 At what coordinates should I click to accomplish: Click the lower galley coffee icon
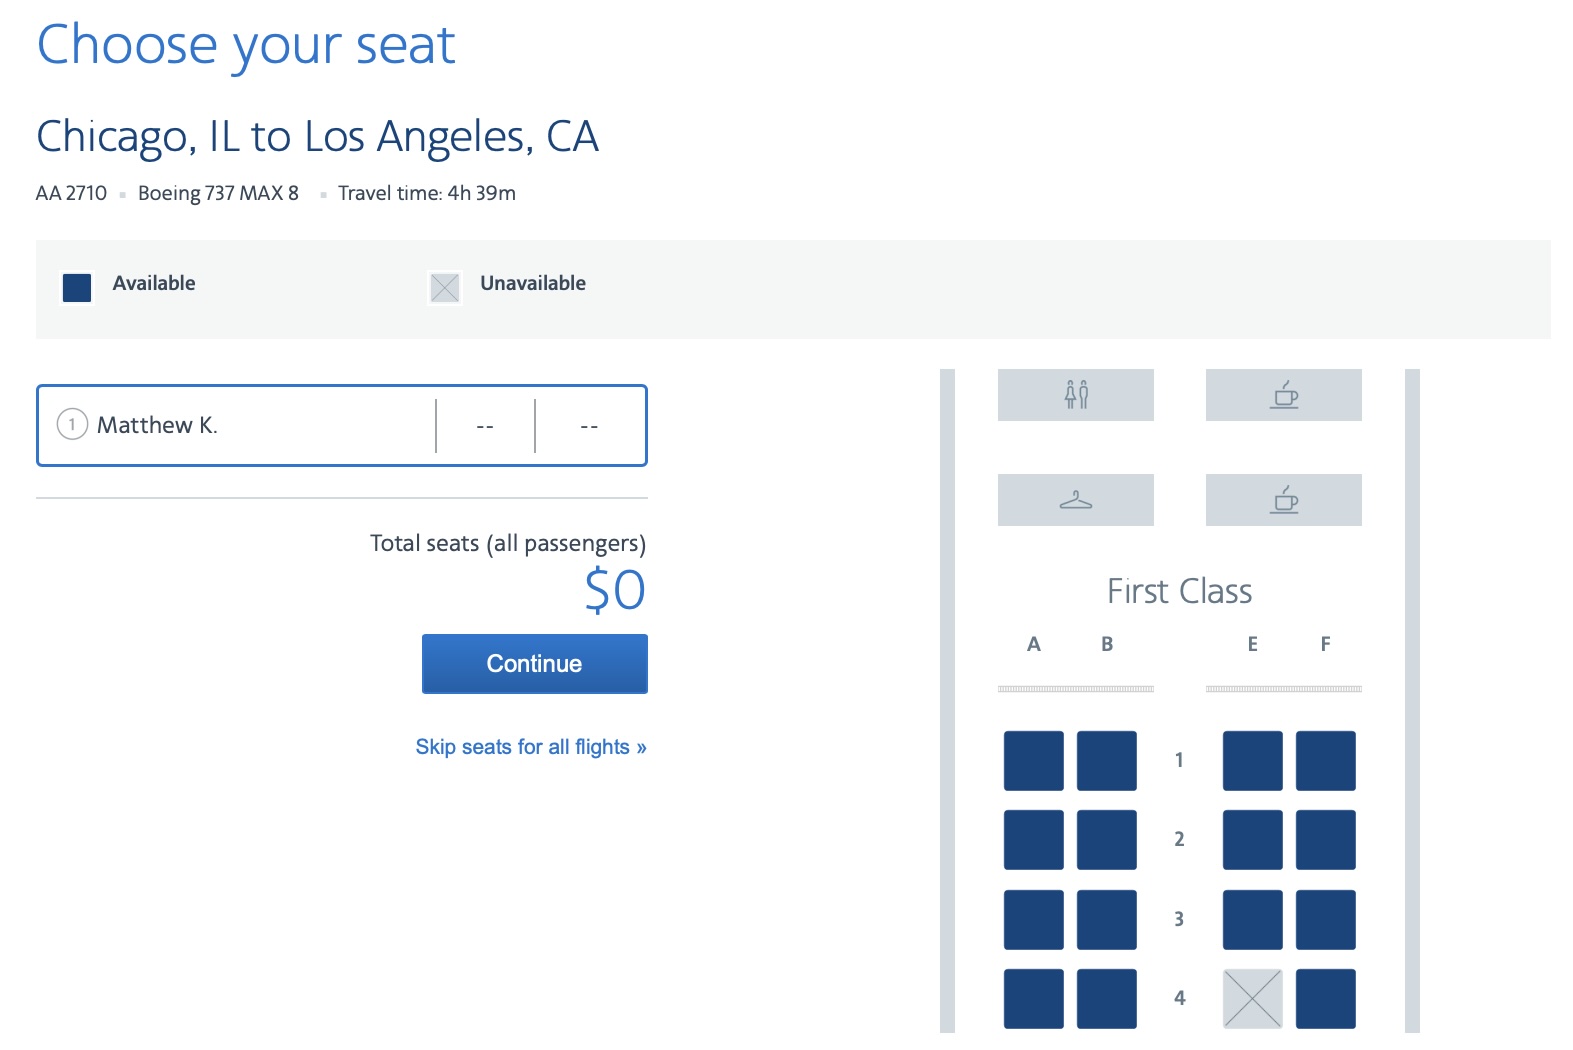coord(1284,499)
